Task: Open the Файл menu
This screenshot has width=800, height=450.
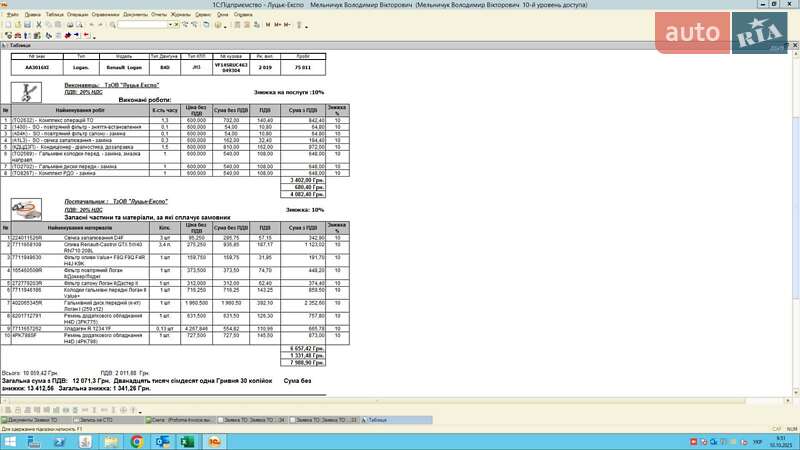Action: click(x=13, y=15)
